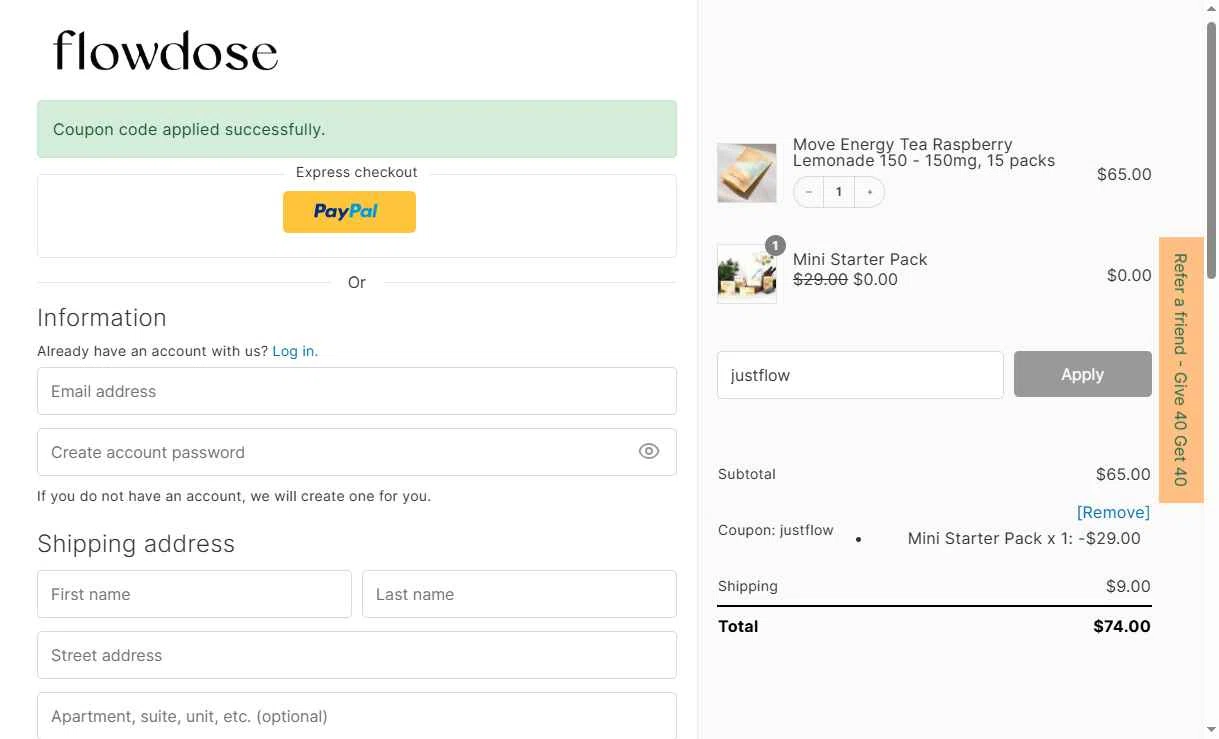
Task: Click the Shipping address heading
Action: (136, 544)
